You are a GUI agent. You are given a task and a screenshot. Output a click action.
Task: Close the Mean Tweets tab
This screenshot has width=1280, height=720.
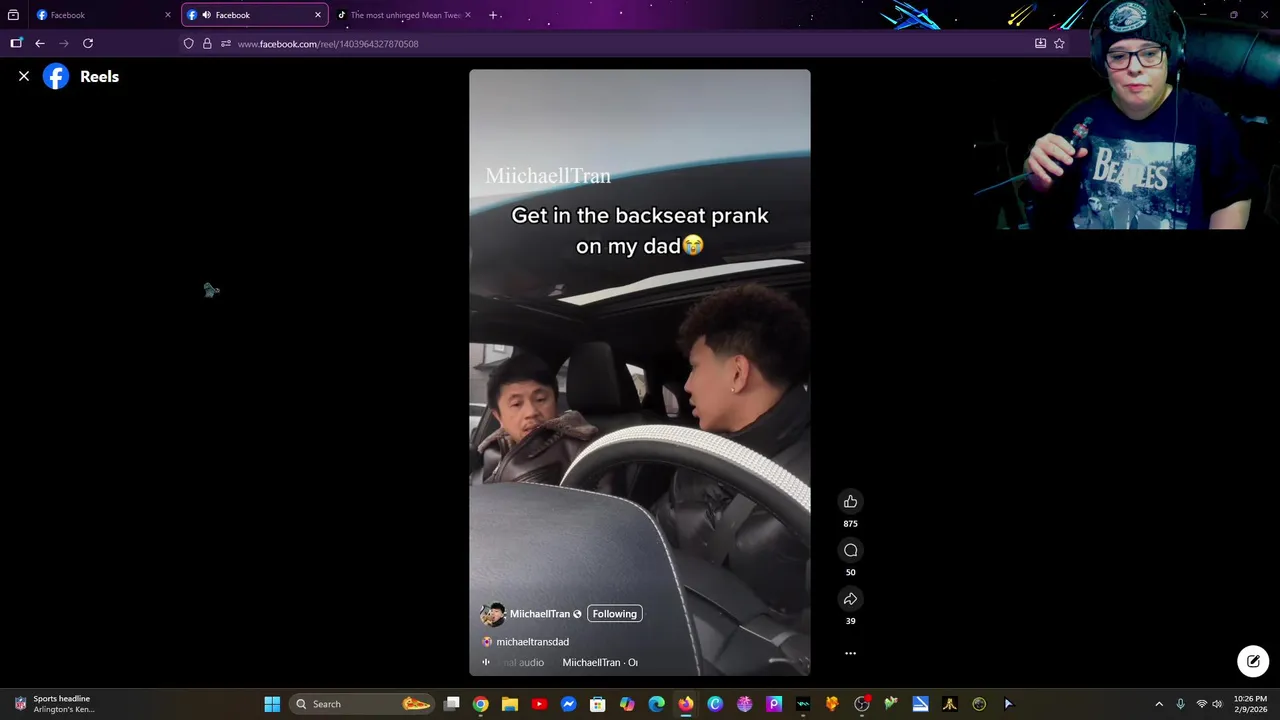point(467,15)
